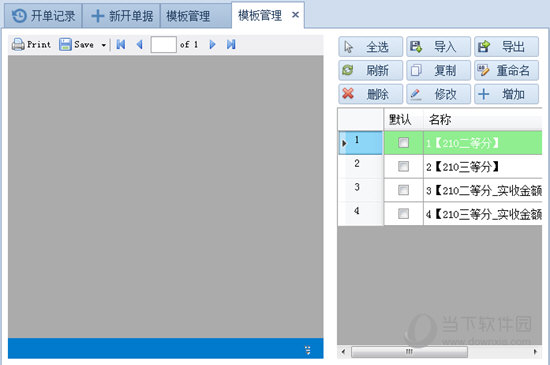Click row header number 3

tap(361, 190)
